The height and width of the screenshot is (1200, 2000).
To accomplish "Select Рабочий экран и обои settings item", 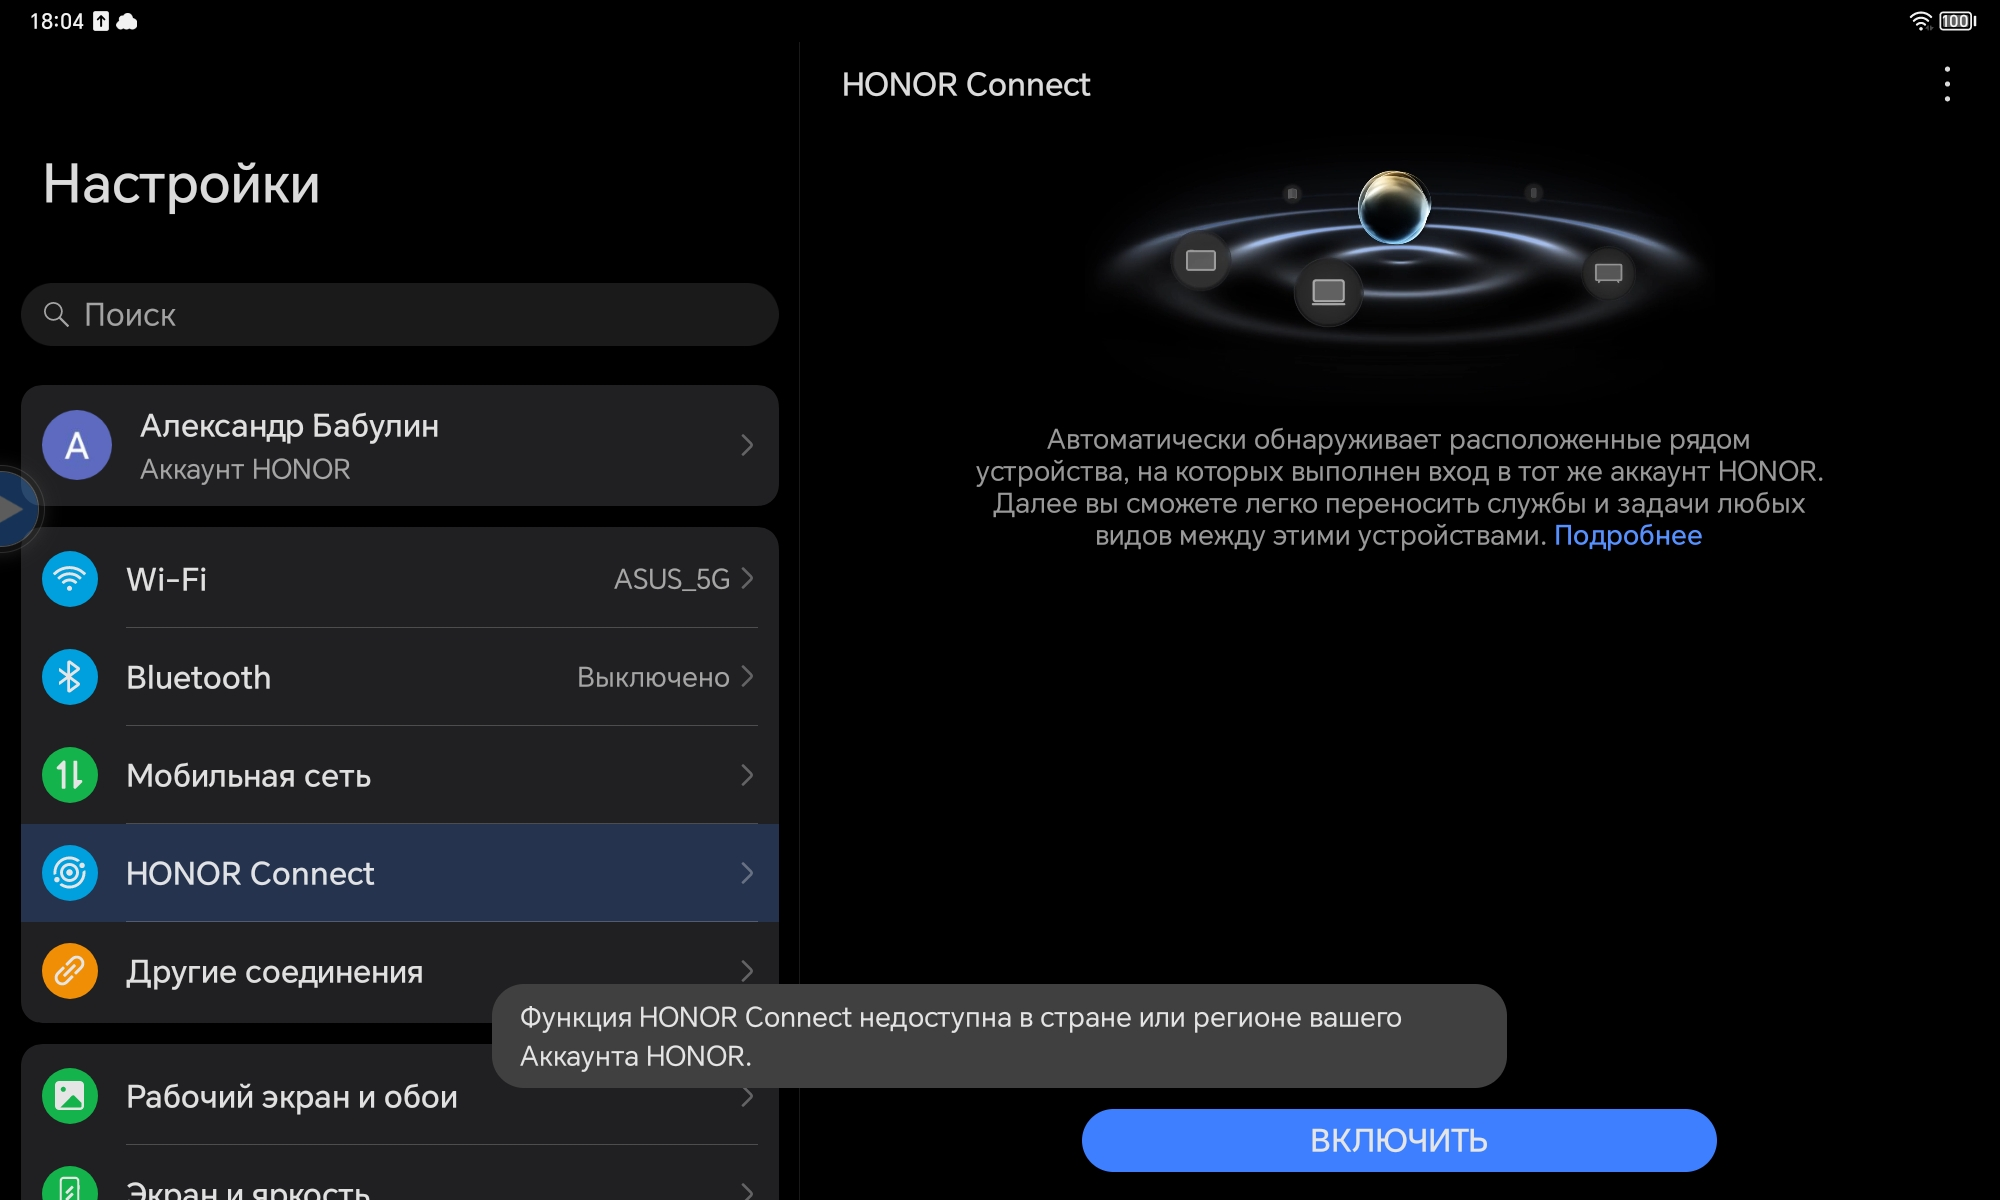I will tap(400, 1096).
